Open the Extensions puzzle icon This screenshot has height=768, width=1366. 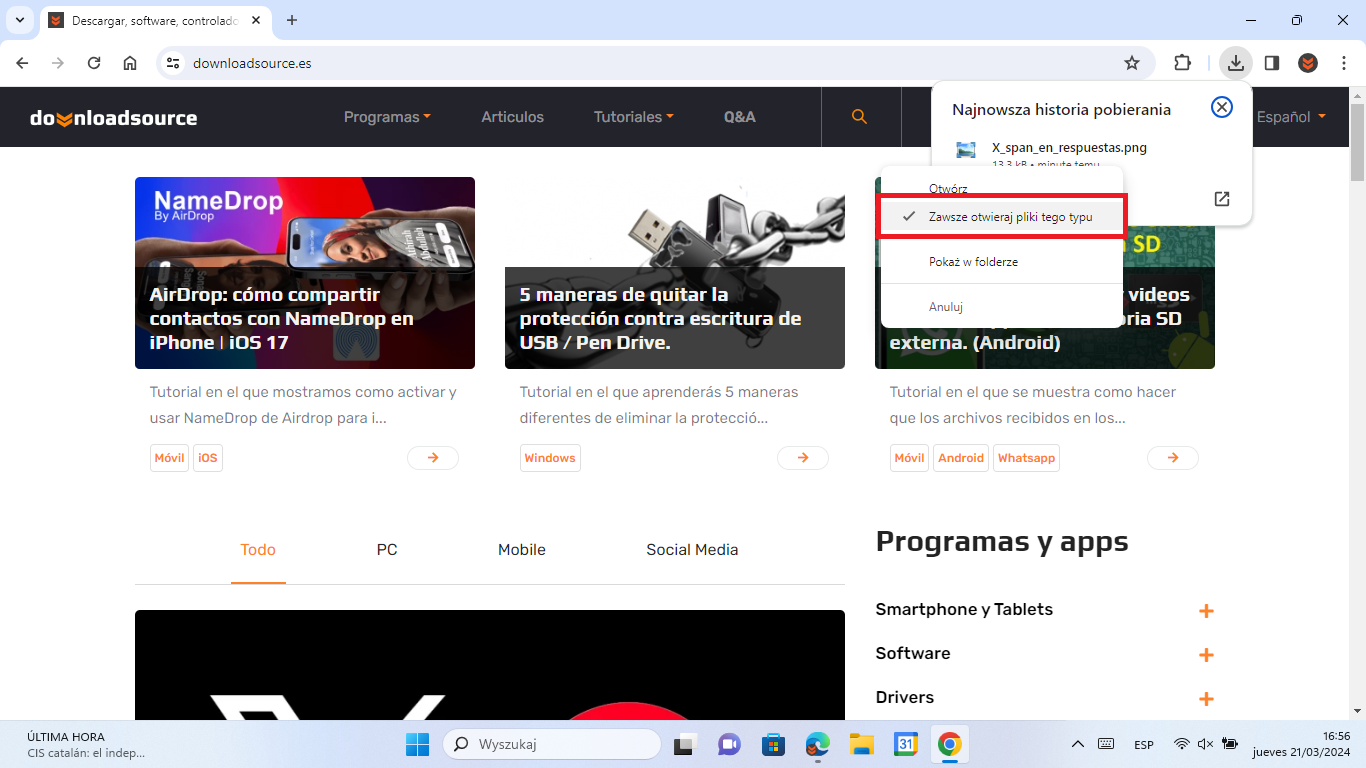pyautogui.click(x=1182, y=63)
